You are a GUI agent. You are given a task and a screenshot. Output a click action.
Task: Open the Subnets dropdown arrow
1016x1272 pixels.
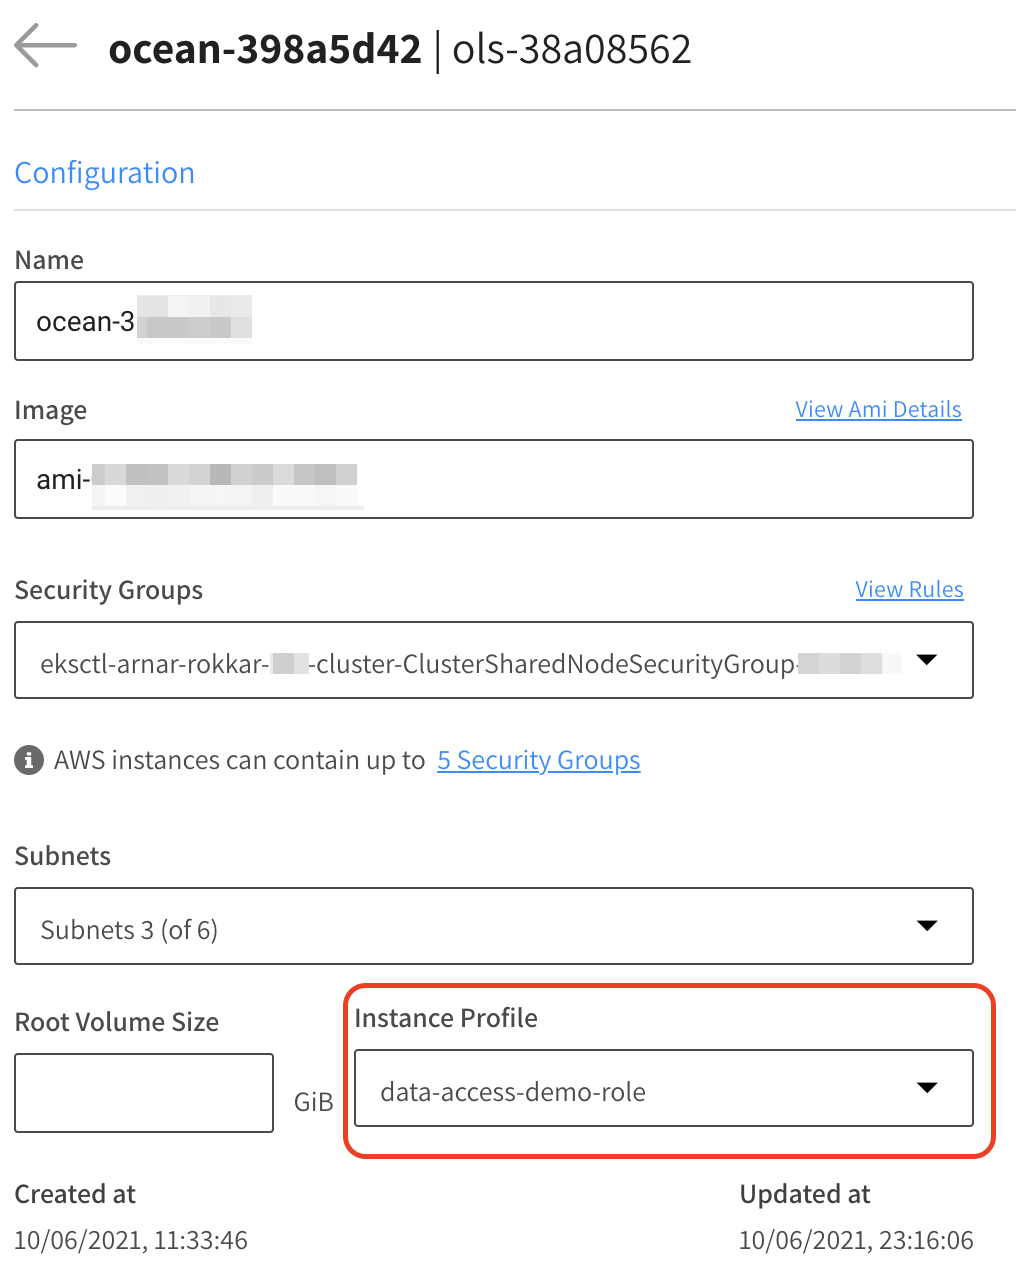927,926
